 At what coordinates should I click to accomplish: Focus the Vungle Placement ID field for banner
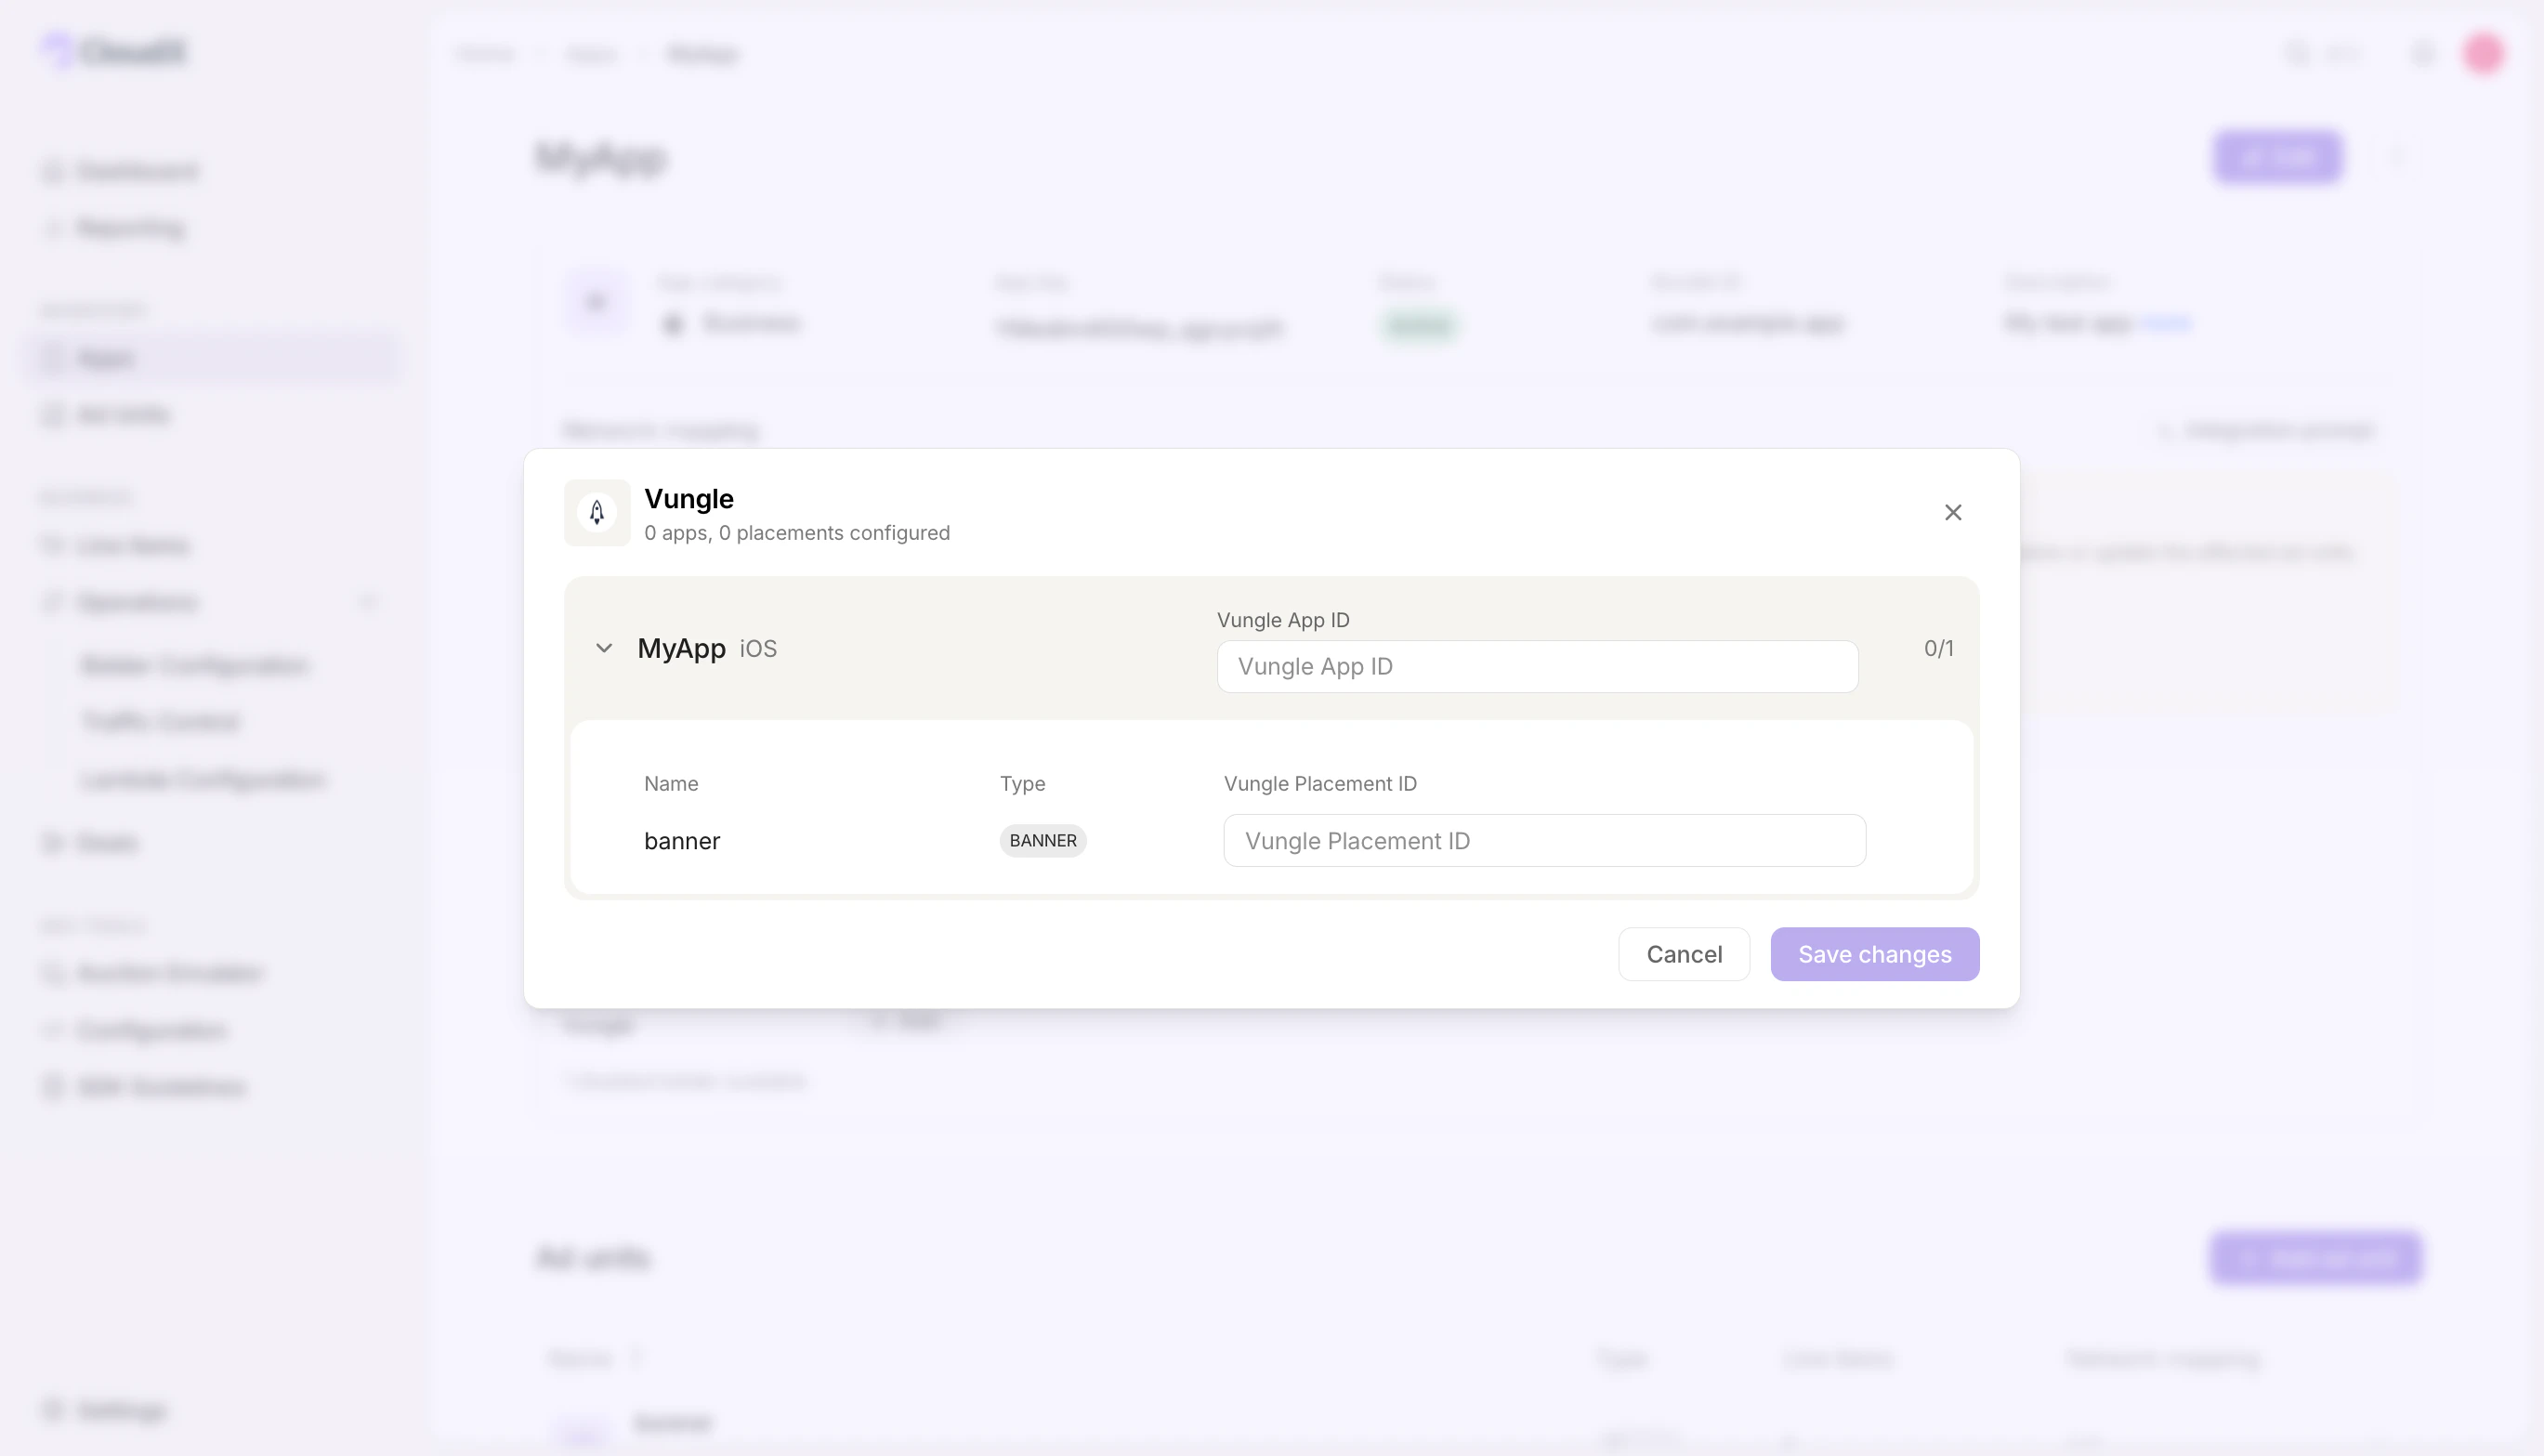point(1543,840)
